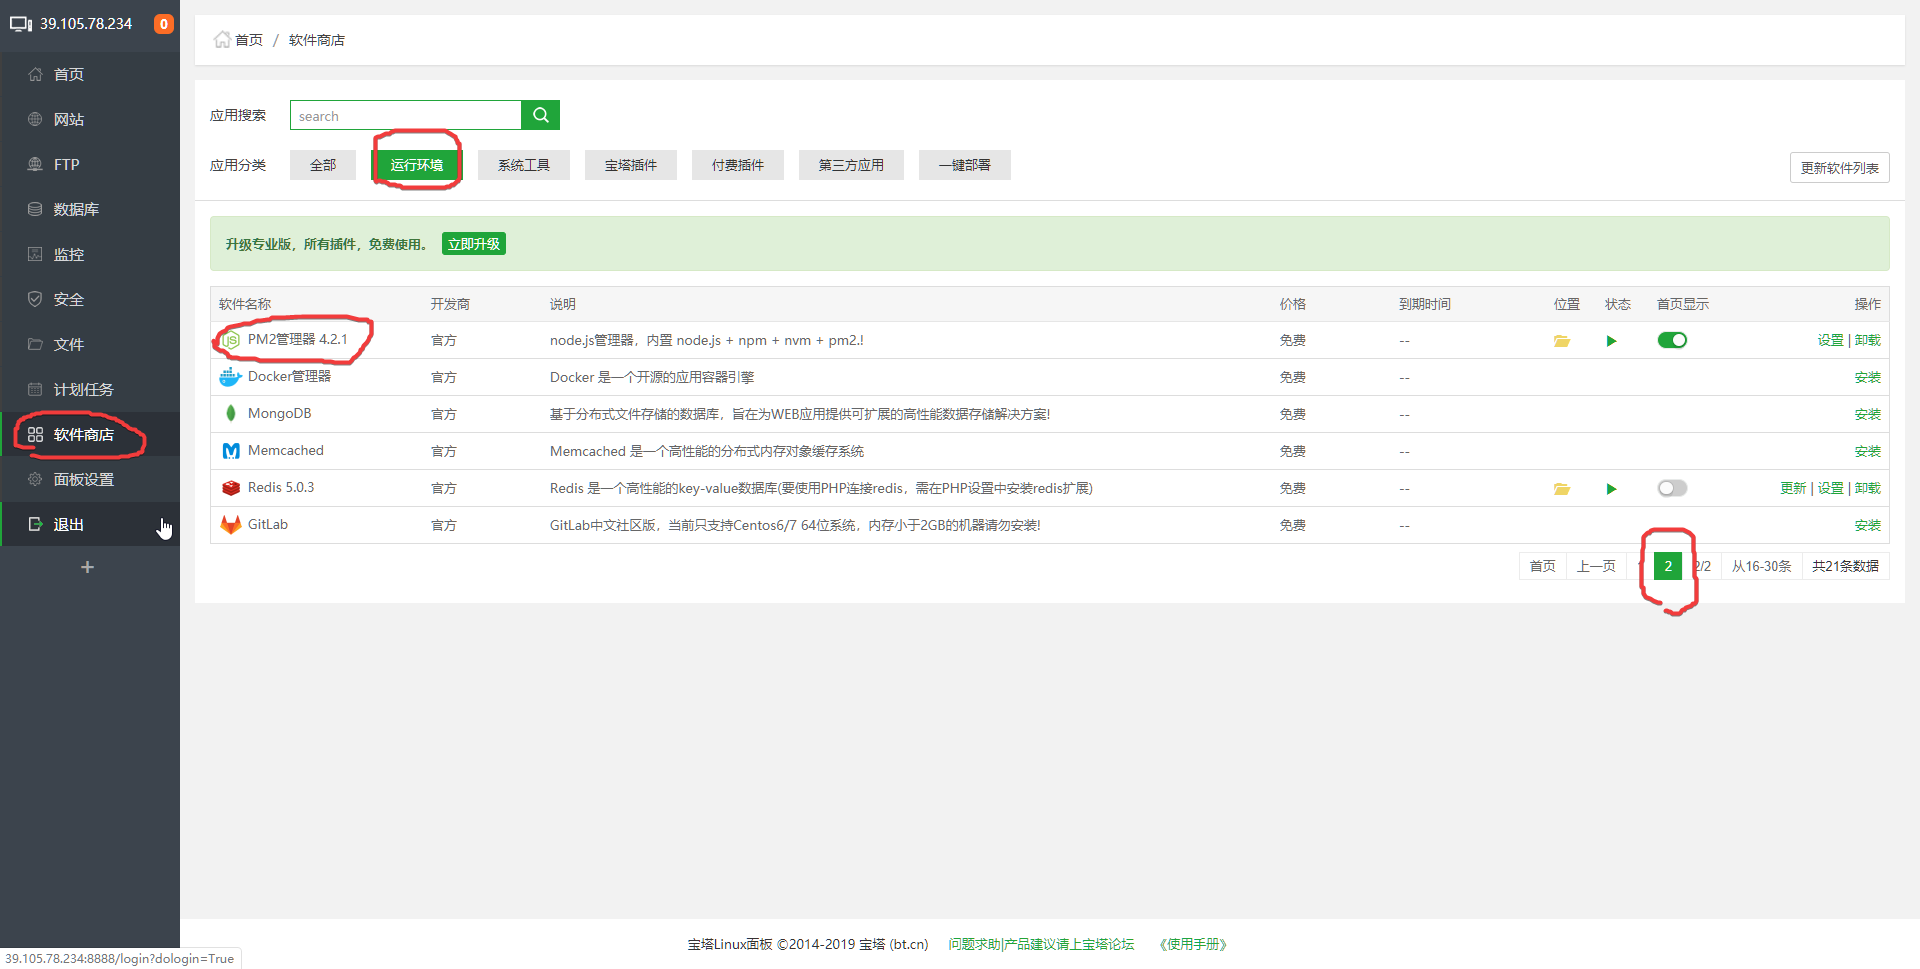Click the 立即升级 upgrade button
This screenshot has height=969, width=1920.
pyautogui.click(x=473, y=243)
